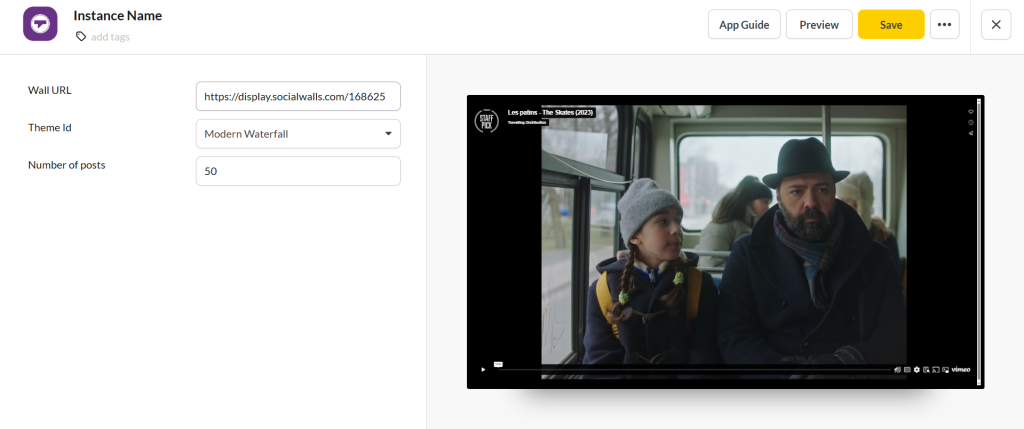Open the video transcript icon
Image resolution: width=1024 pixels, height=429 pixels.
[x=927, y=369]
